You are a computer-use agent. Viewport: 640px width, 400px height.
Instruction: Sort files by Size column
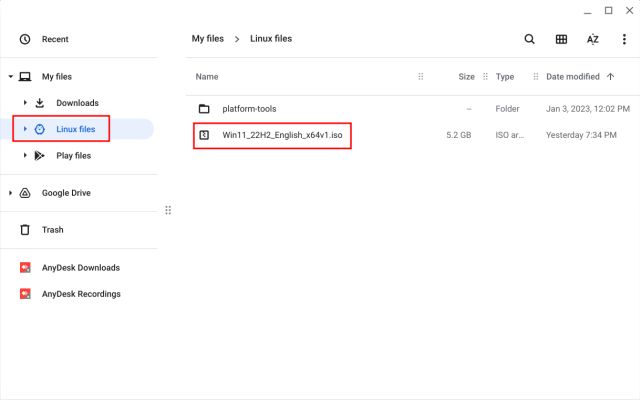point(466,77)
